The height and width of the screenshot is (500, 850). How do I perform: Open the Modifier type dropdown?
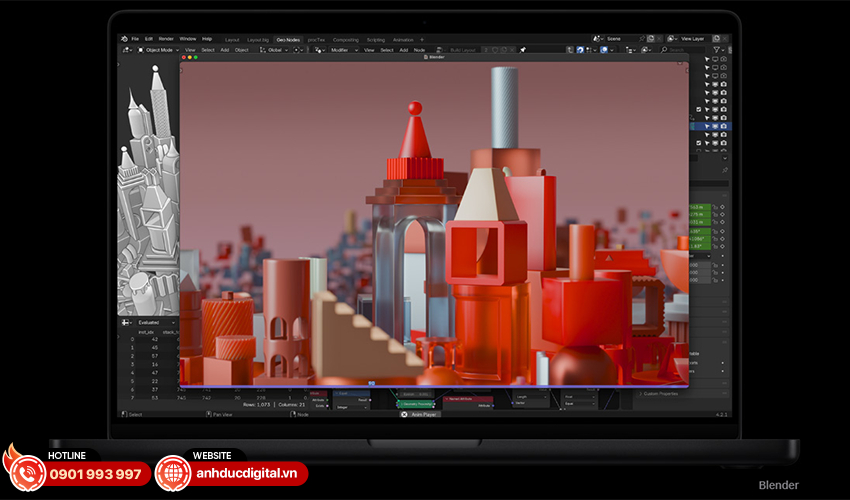click(340, 49)
